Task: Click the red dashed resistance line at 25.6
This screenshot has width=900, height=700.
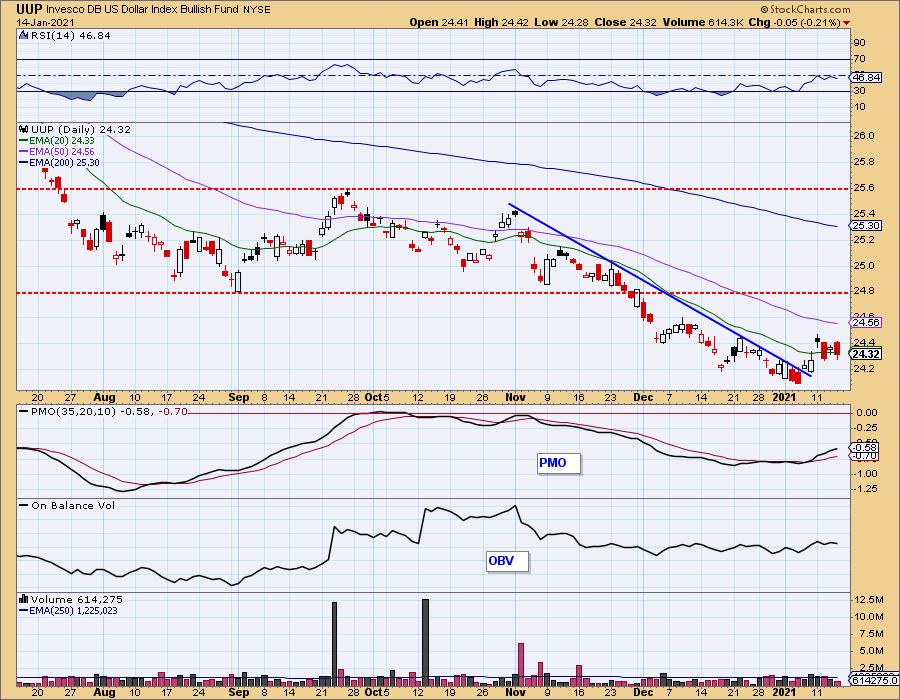Action: coord(433,188)
